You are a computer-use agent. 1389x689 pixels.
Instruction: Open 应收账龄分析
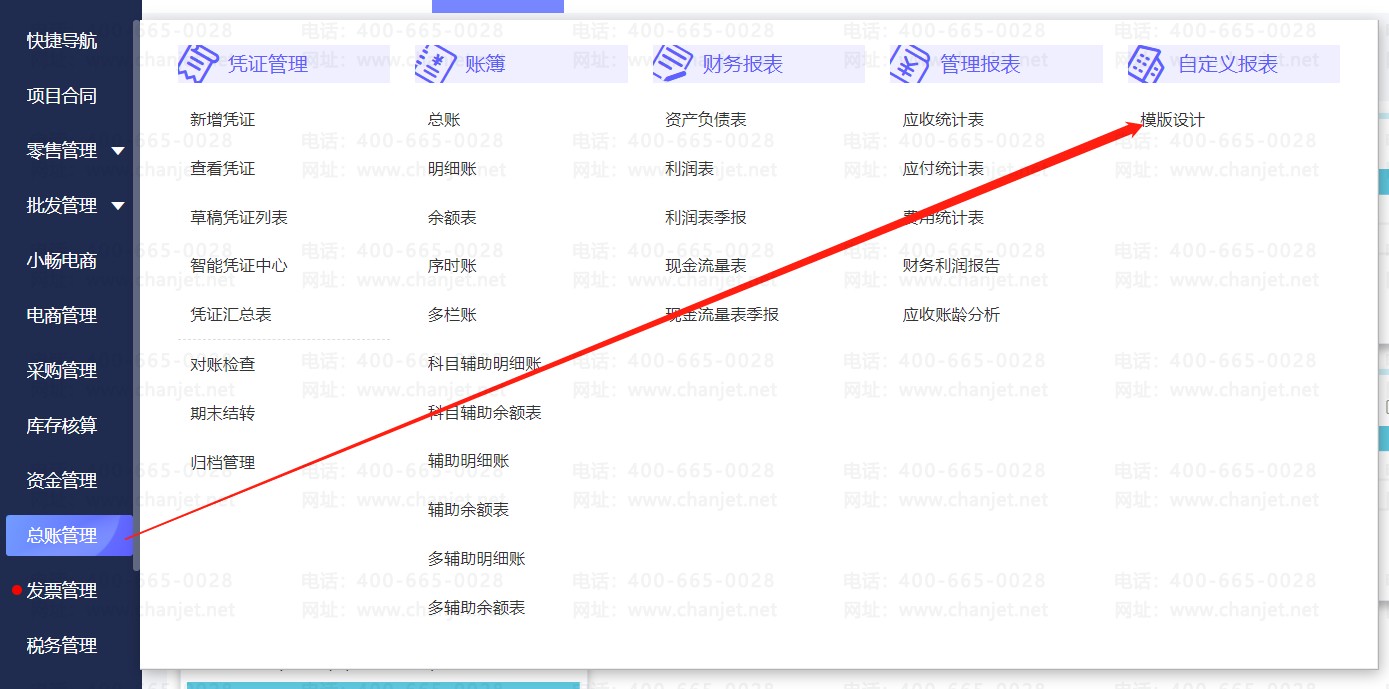tap(952, 315)
